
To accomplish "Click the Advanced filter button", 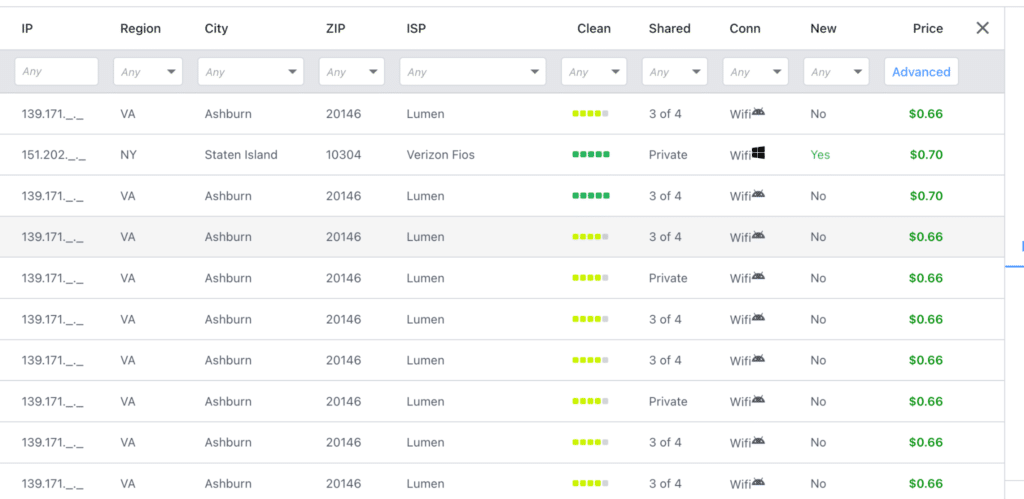I will [x=921, y=72].
